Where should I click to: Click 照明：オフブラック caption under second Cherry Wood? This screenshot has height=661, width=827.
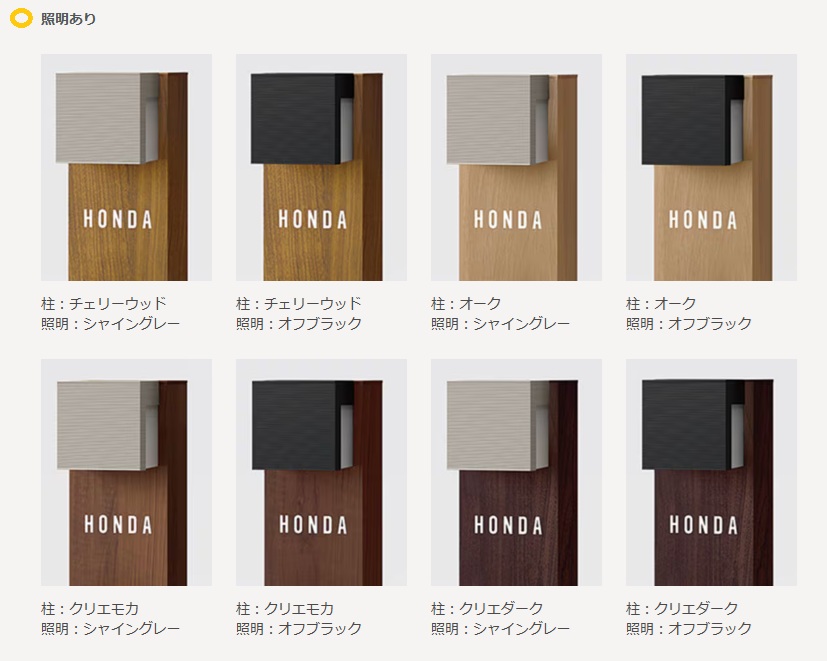pyautogui.click(x=299, y=323)
